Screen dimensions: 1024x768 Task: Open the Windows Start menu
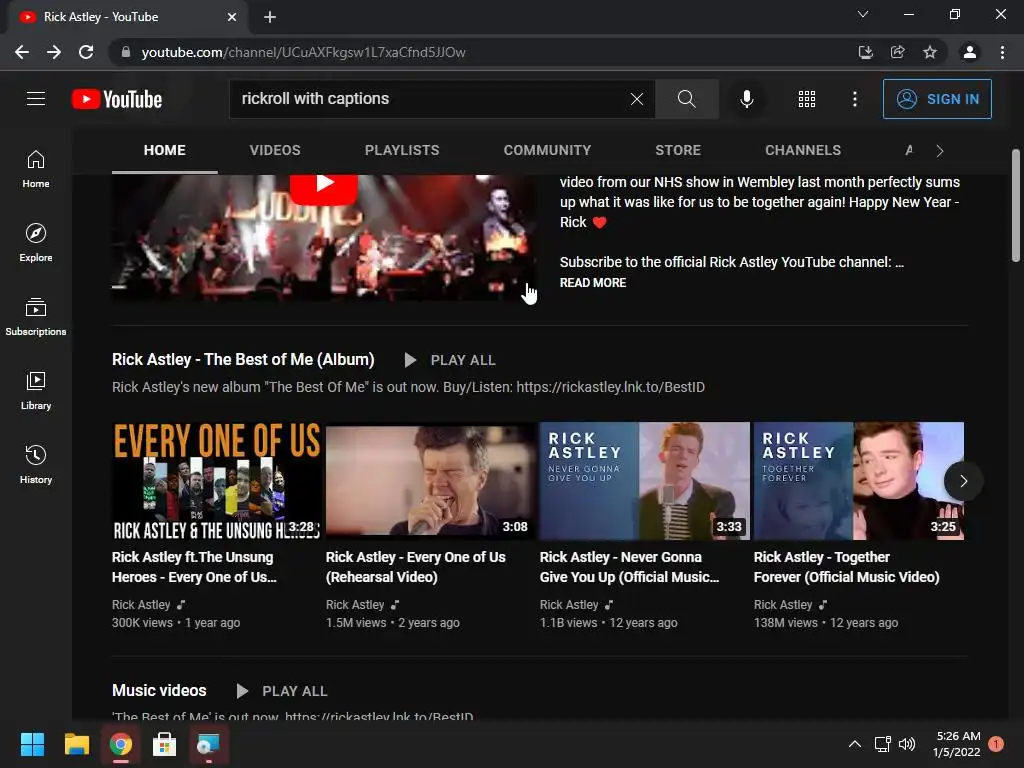[32, 744]
